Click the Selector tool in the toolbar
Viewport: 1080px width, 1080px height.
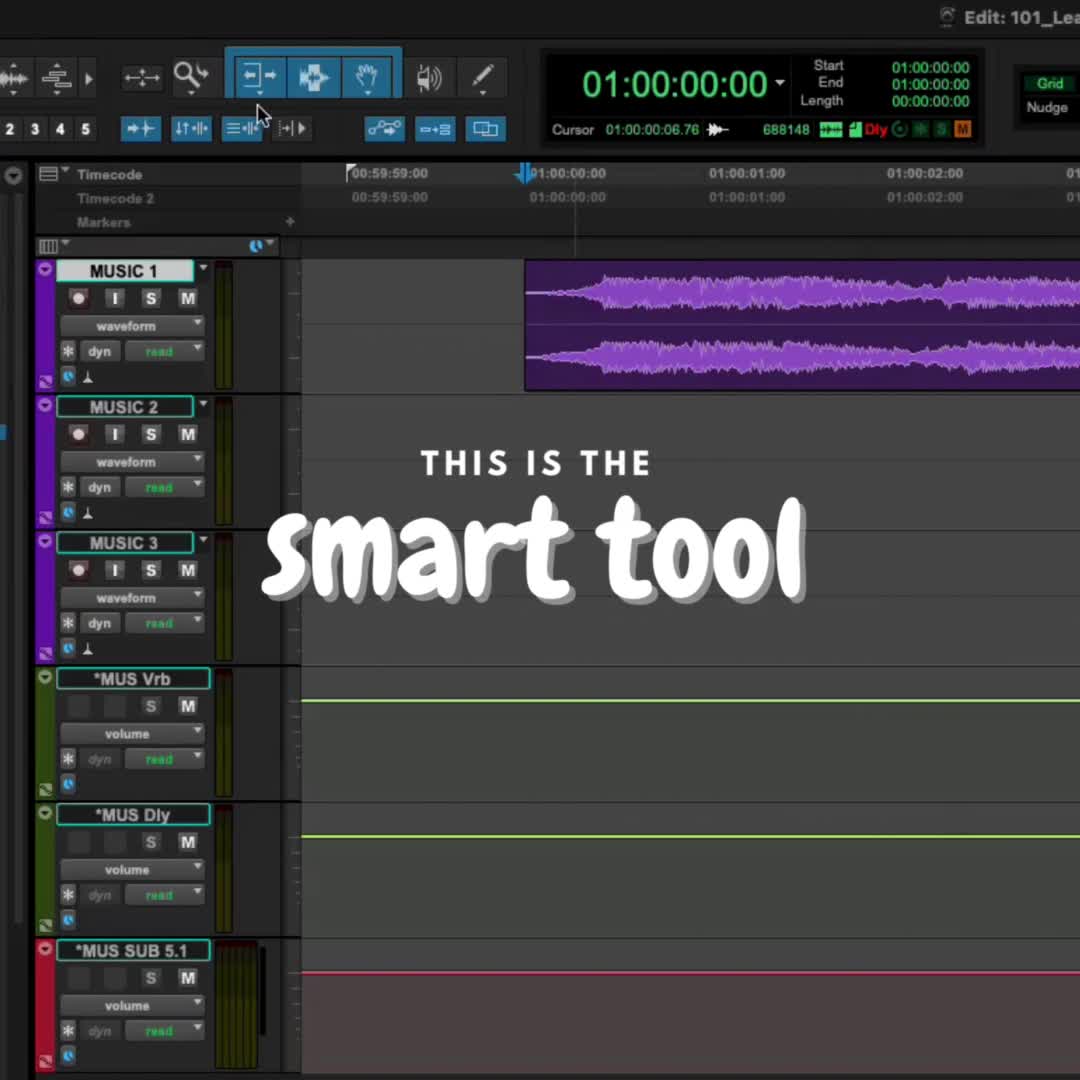click(x=314, y=76)
